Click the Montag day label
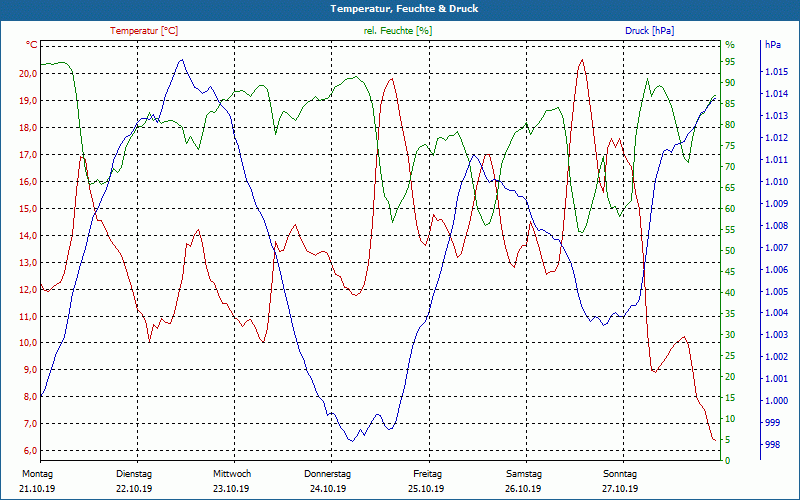This screenshot has width=800, height=500. (x=37, y=474)
